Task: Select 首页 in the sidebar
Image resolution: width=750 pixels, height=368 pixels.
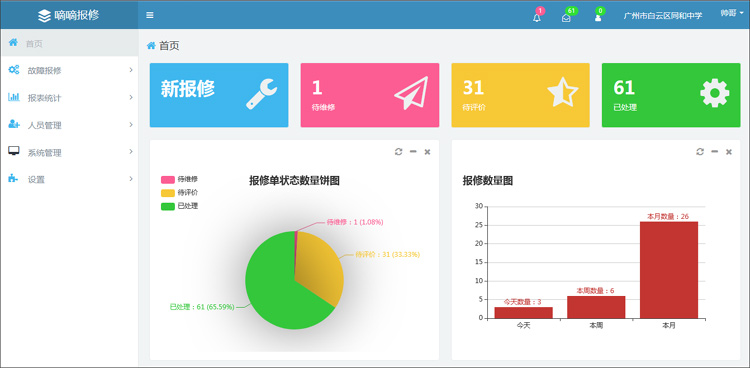Action: click(x=69, y=43)
